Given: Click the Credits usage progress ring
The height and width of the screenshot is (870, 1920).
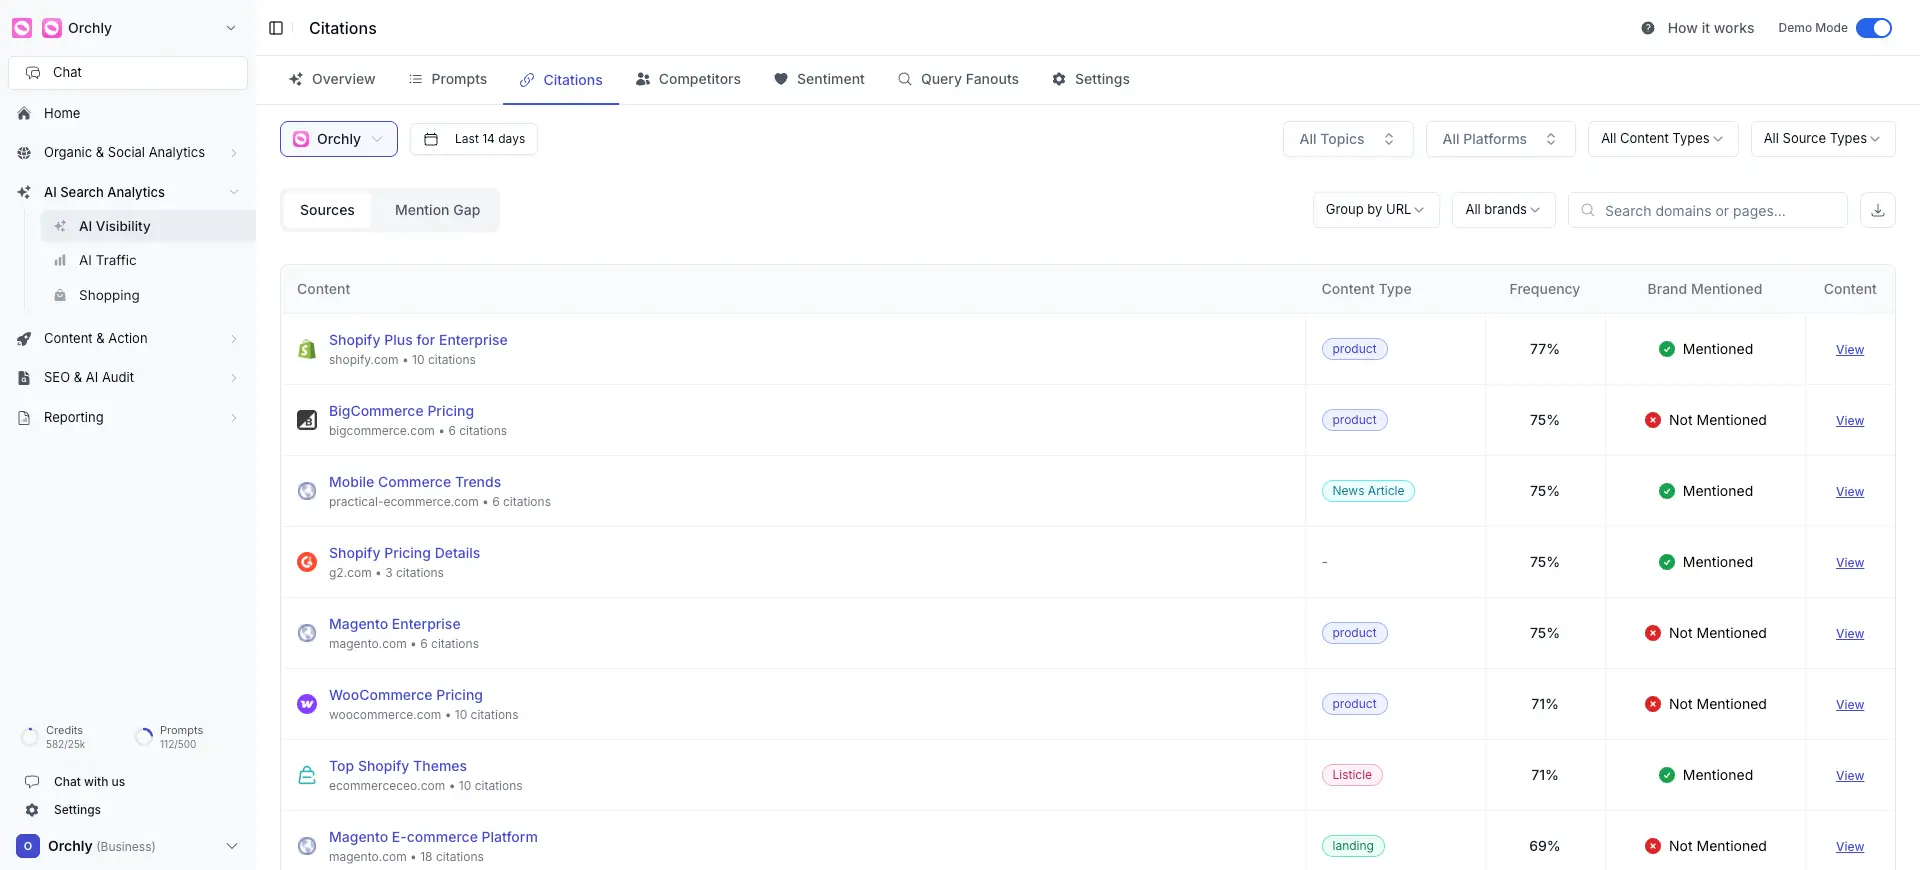Looking at the screenshot, I should [30, 738].
